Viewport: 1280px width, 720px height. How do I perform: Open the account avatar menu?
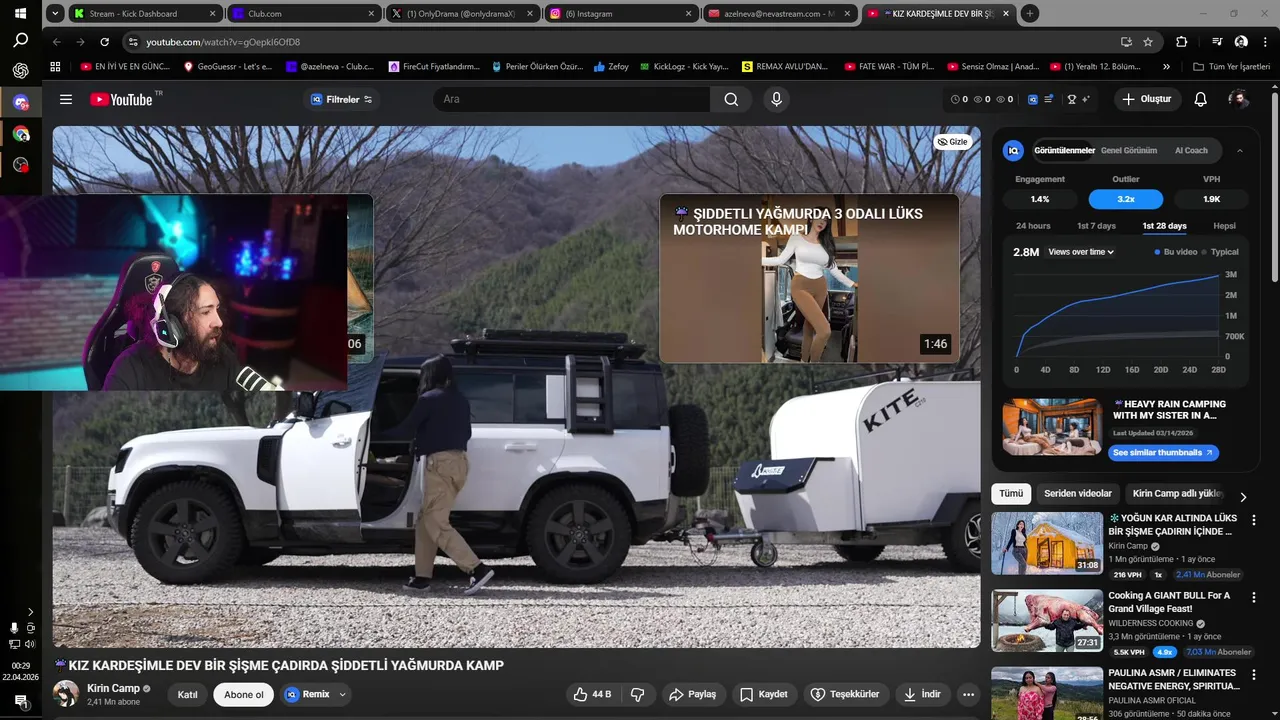pyautogui.click(x=1238, y=99)
